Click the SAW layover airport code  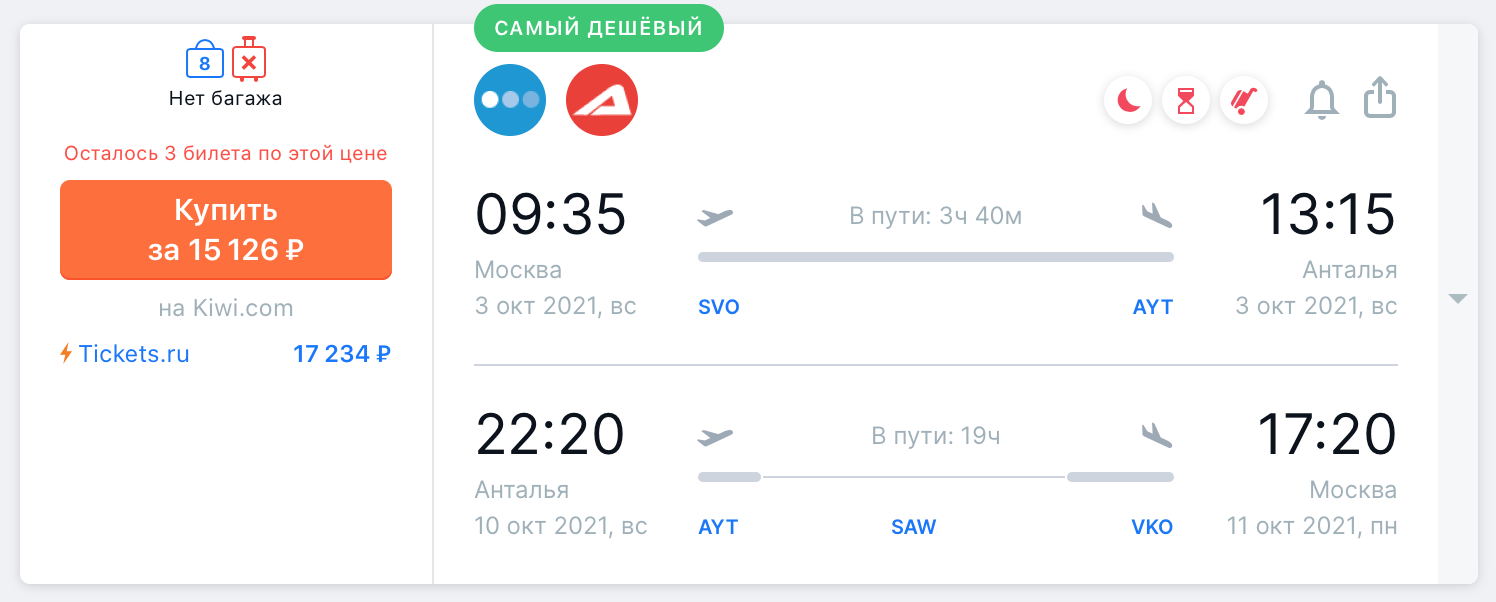point(914,527)
